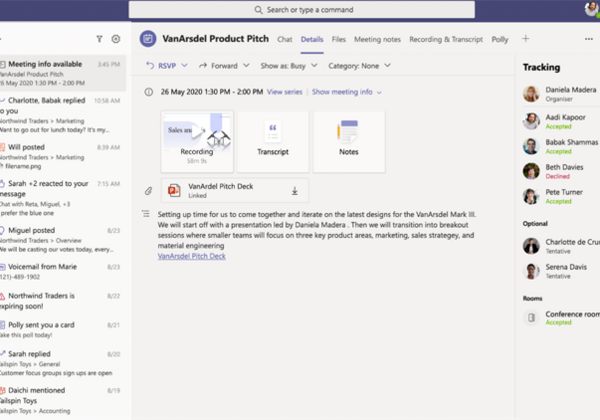Click Beth Davies's avatar
Screen dimensions: 600x420
531,171
